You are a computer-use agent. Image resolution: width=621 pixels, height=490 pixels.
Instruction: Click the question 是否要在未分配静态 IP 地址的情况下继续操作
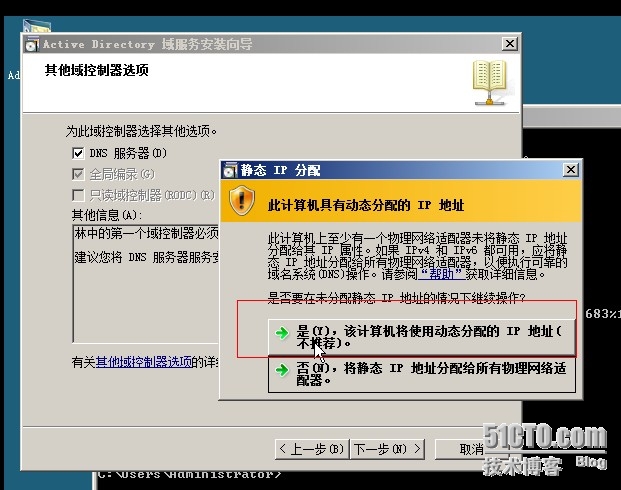click(x=396, y=297)
